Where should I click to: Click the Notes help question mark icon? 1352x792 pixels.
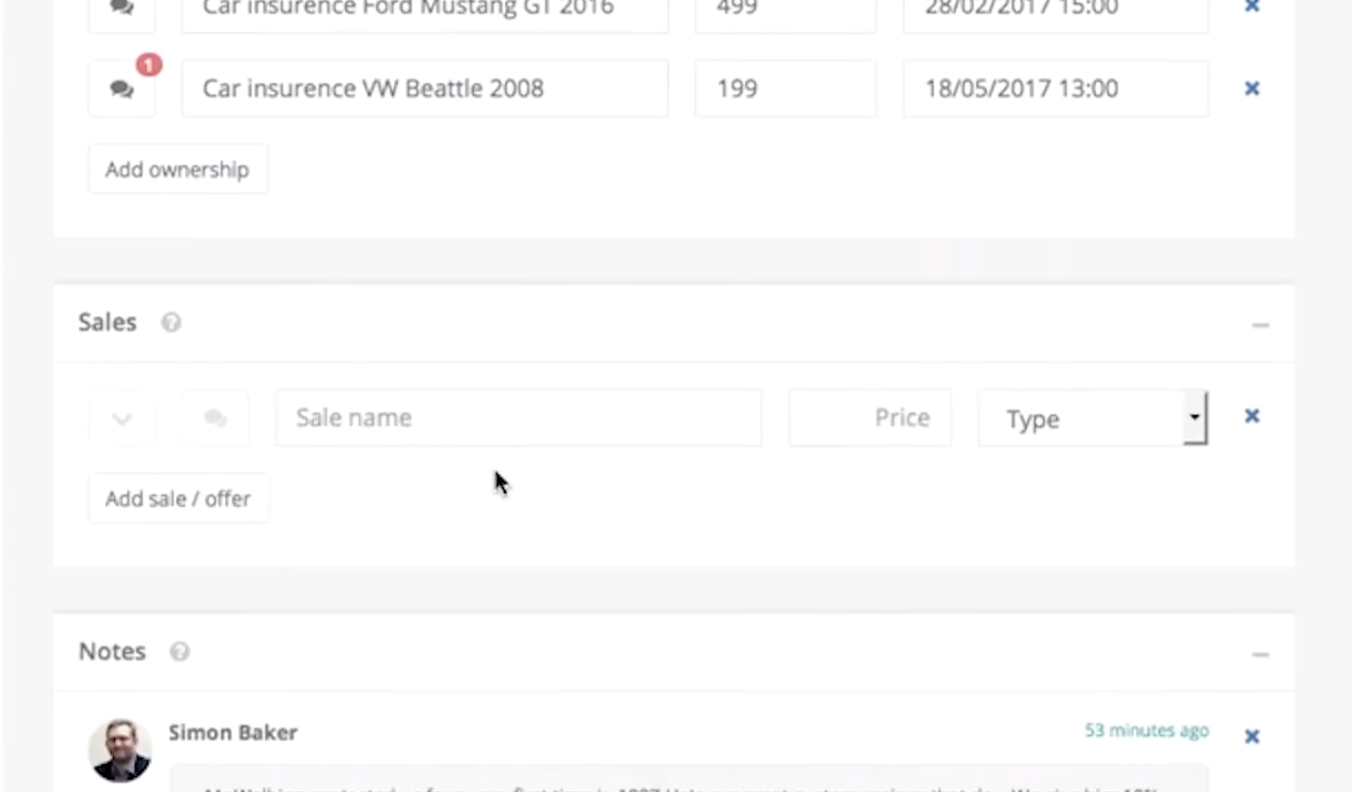pos(179,651)
